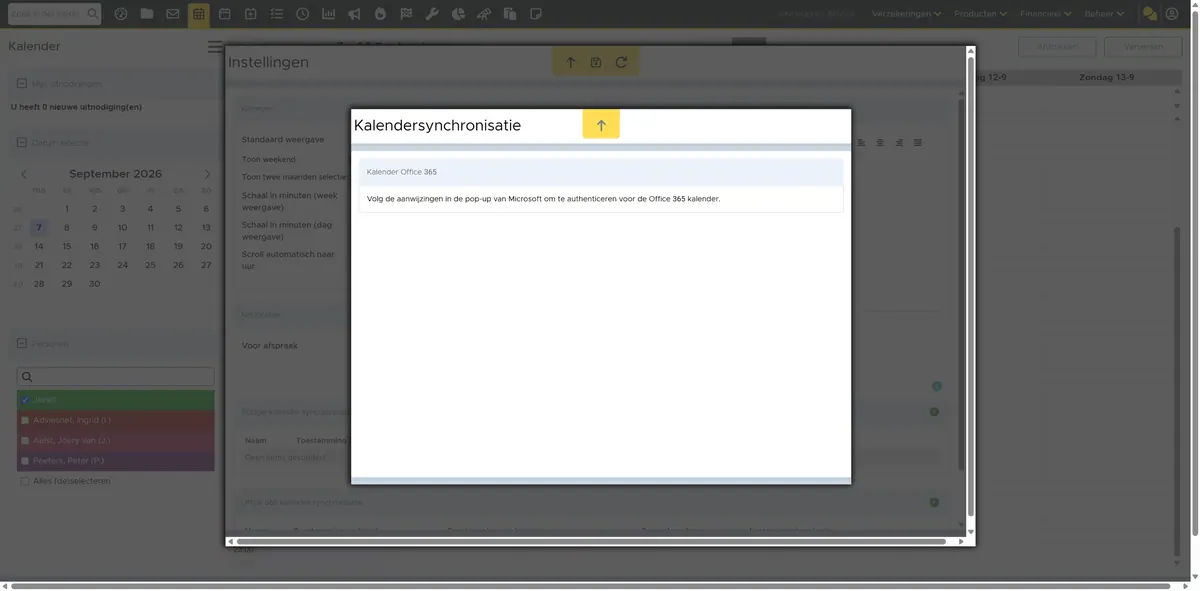The height and width of the screenshot is (591, 1200).
Task: Open the wrench tools icon in top bar
Action: 432,14
